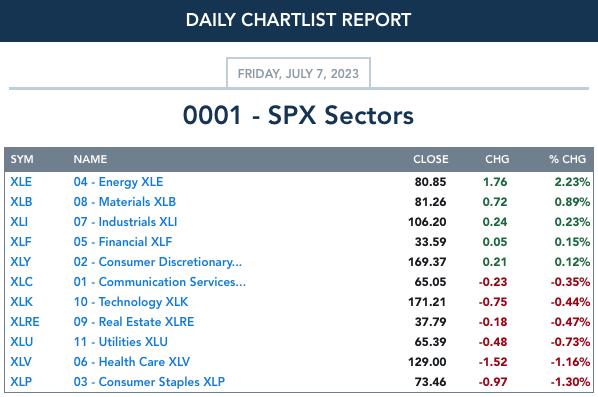598x397 pixels.
Task: Select the XLF ticker symbol
Action: tap(21, 242)
